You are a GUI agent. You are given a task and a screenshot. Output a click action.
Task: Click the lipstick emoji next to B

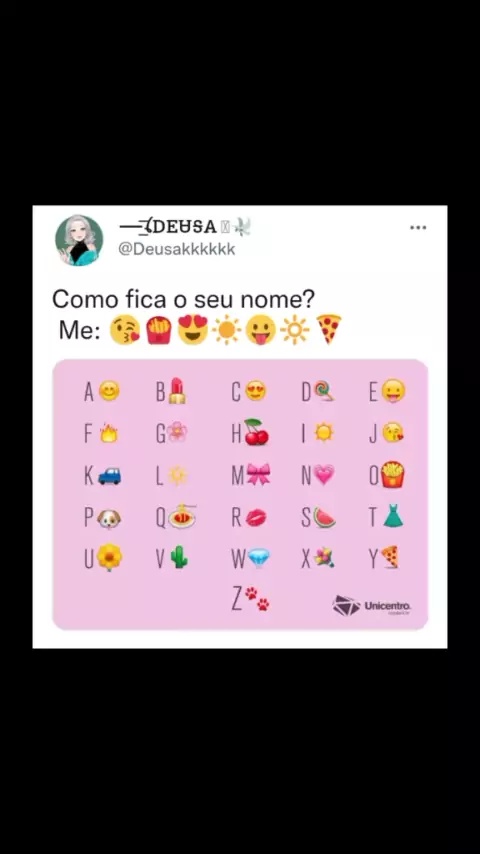click(177, 390)
